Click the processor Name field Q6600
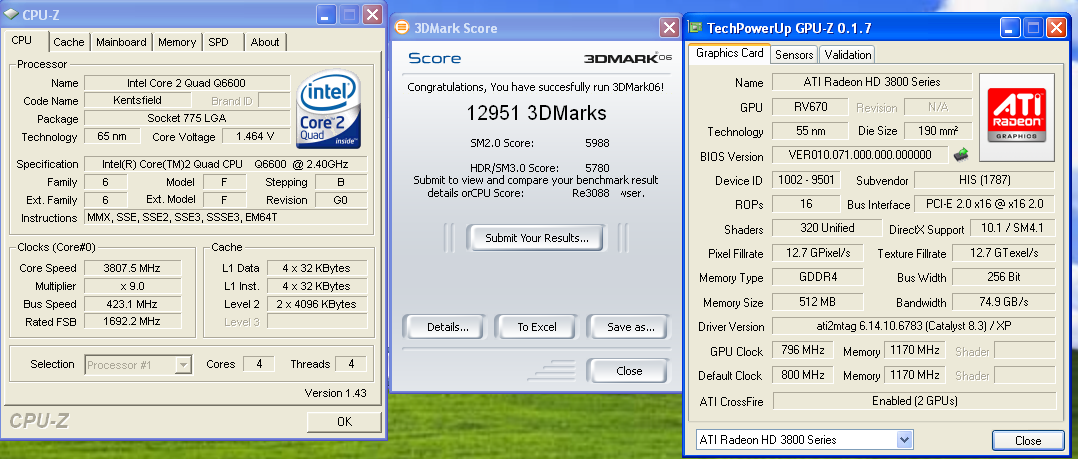The width and height of the screenshot is (1078, 460). (x=186, y=83)
